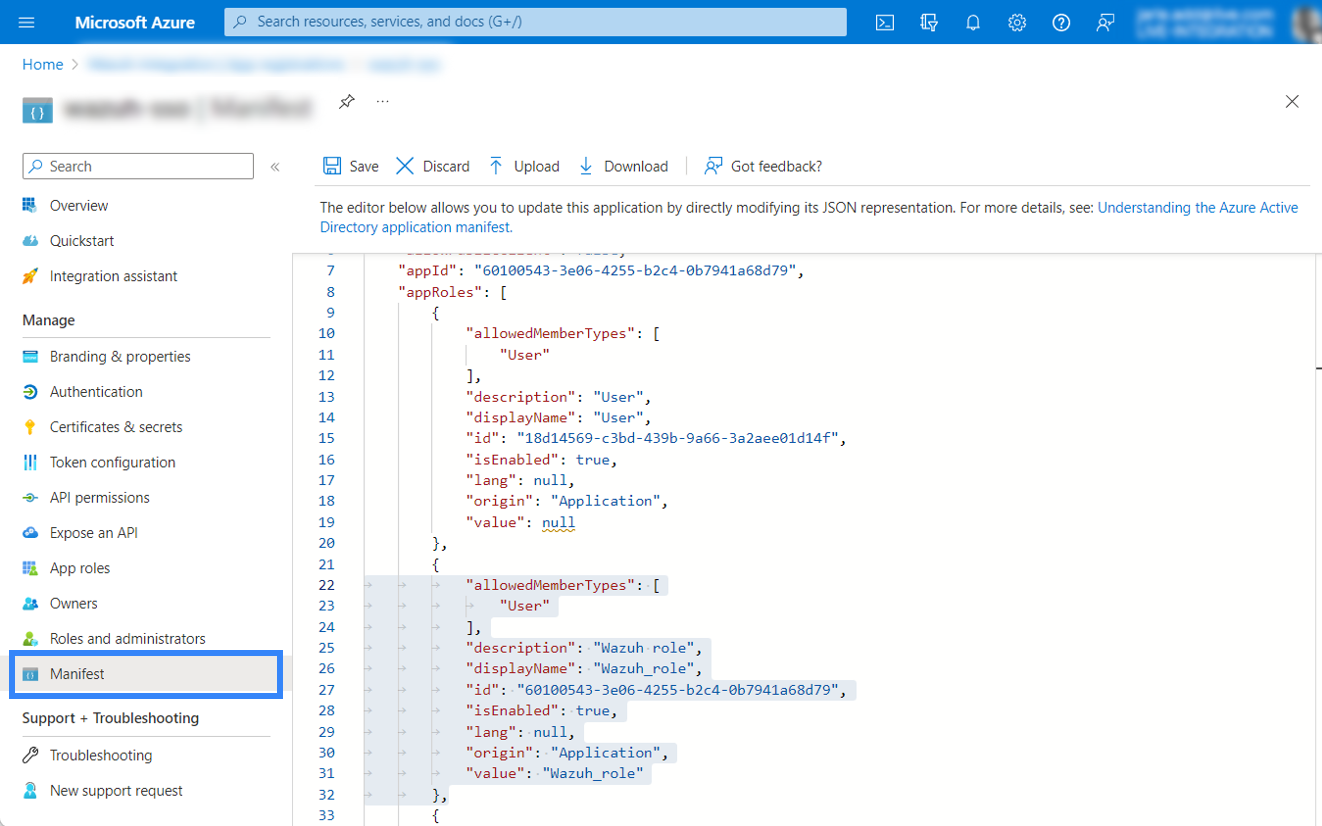Click the account avatar at top right

pos(1306,22)
